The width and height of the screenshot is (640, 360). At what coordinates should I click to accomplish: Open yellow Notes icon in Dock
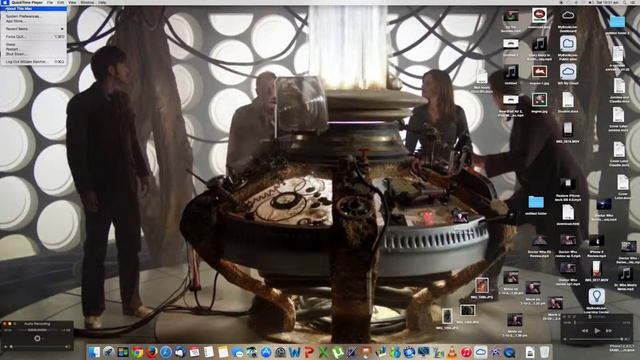pos(223,352)
